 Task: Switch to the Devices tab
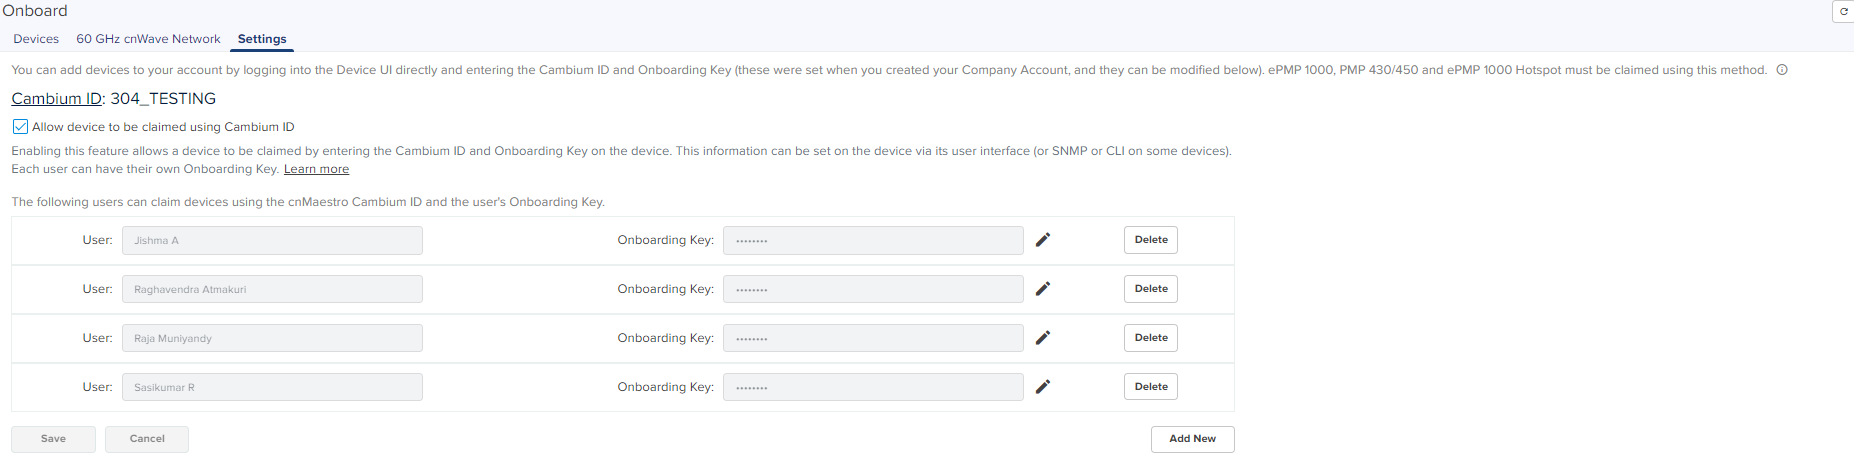(36, 39)
